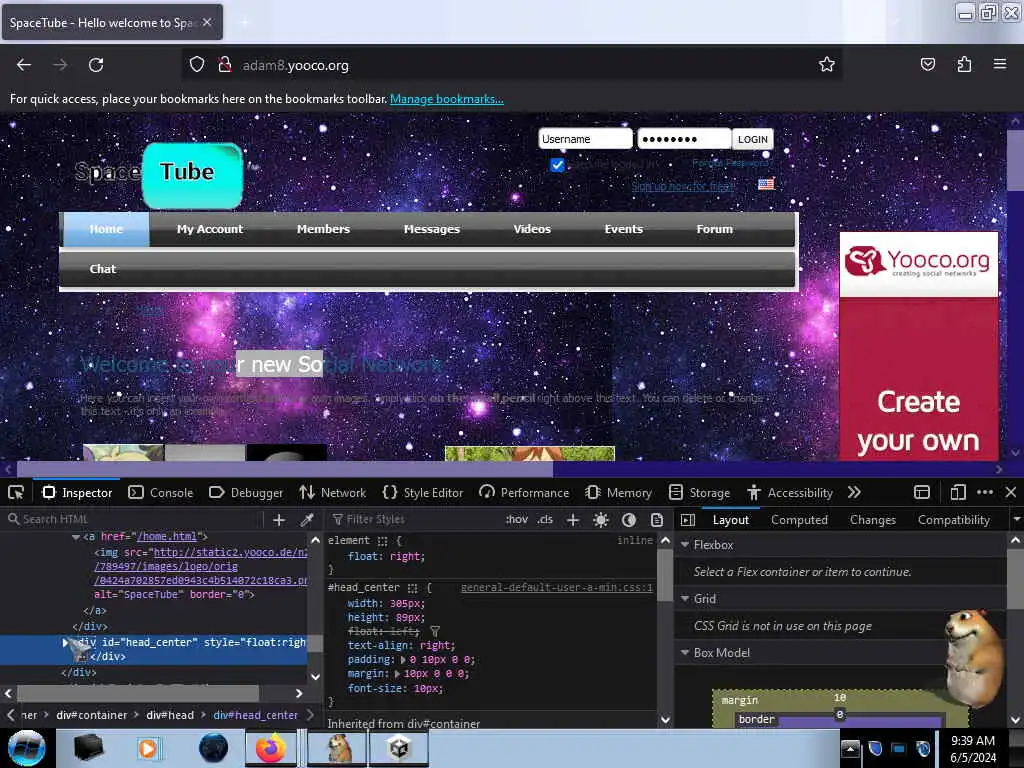Click the Firefox taskbar icon
This screenshot has width=1024, height=768.
tap(271, 748)
